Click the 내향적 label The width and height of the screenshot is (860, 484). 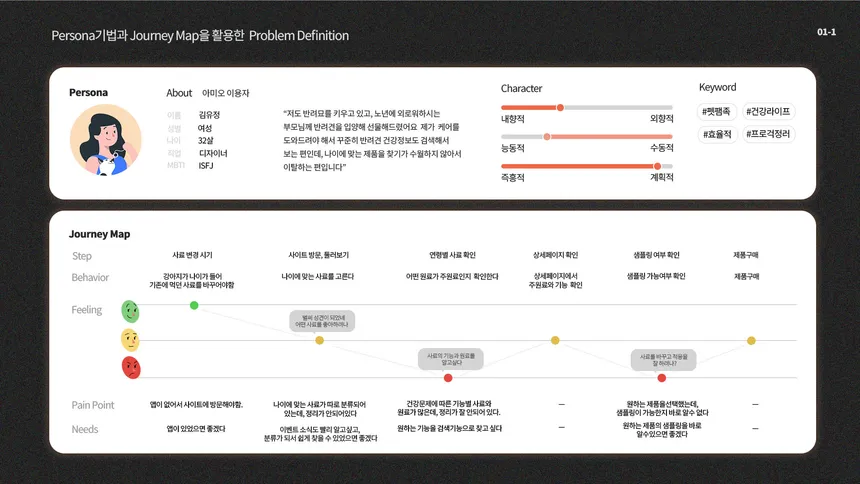(x=513, y=119)
